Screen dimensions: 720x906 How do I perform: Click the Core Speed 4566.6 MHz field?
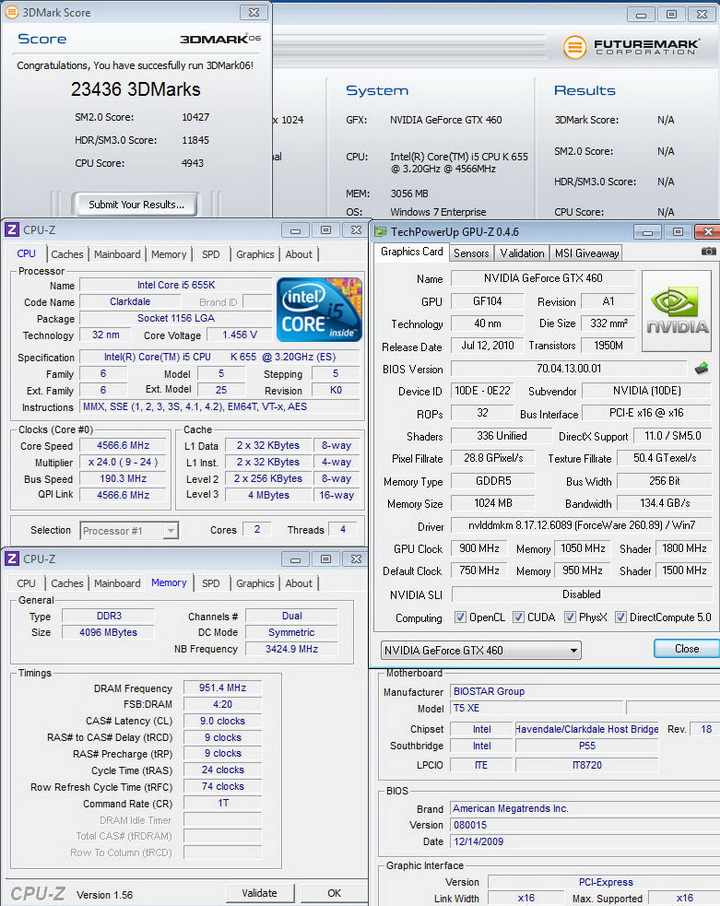[123, 445]
